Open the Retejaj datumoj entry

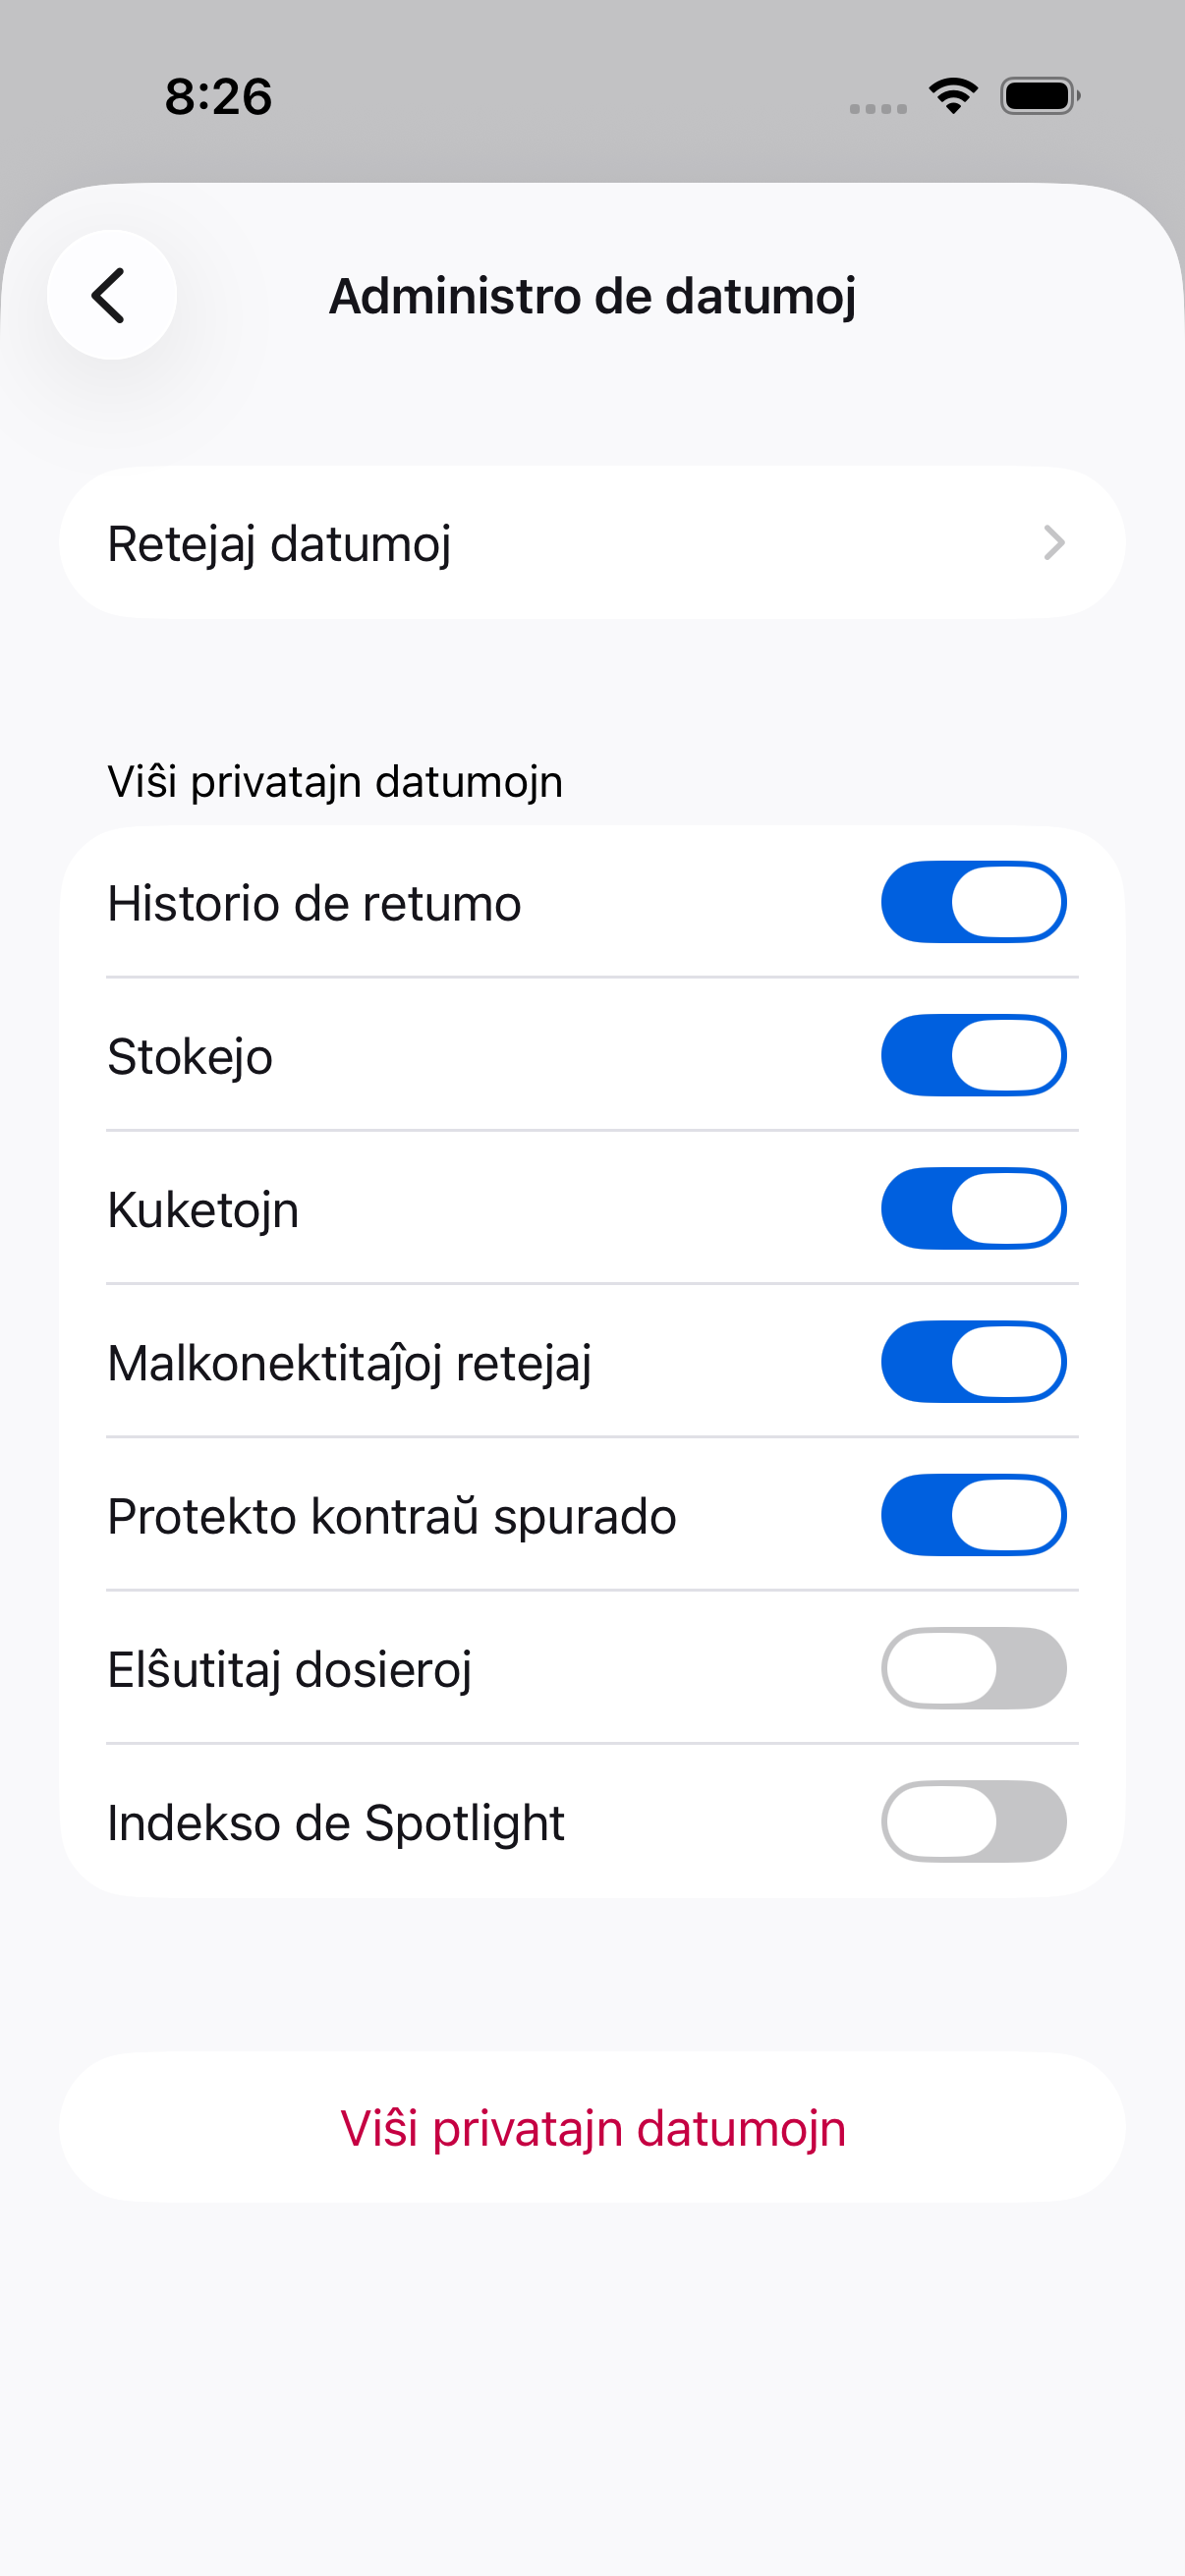point(592,543)
